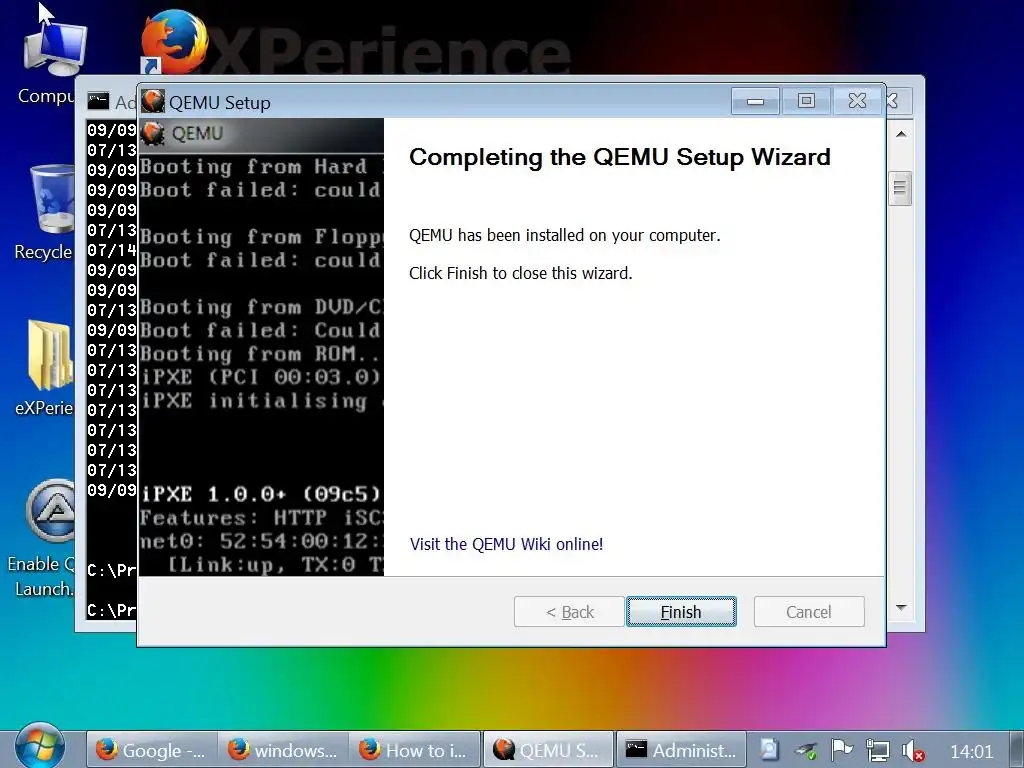This screenshot has height=768, width=1024.
Task: Open Action Center flag tray icon
Action: coord(842,750)
